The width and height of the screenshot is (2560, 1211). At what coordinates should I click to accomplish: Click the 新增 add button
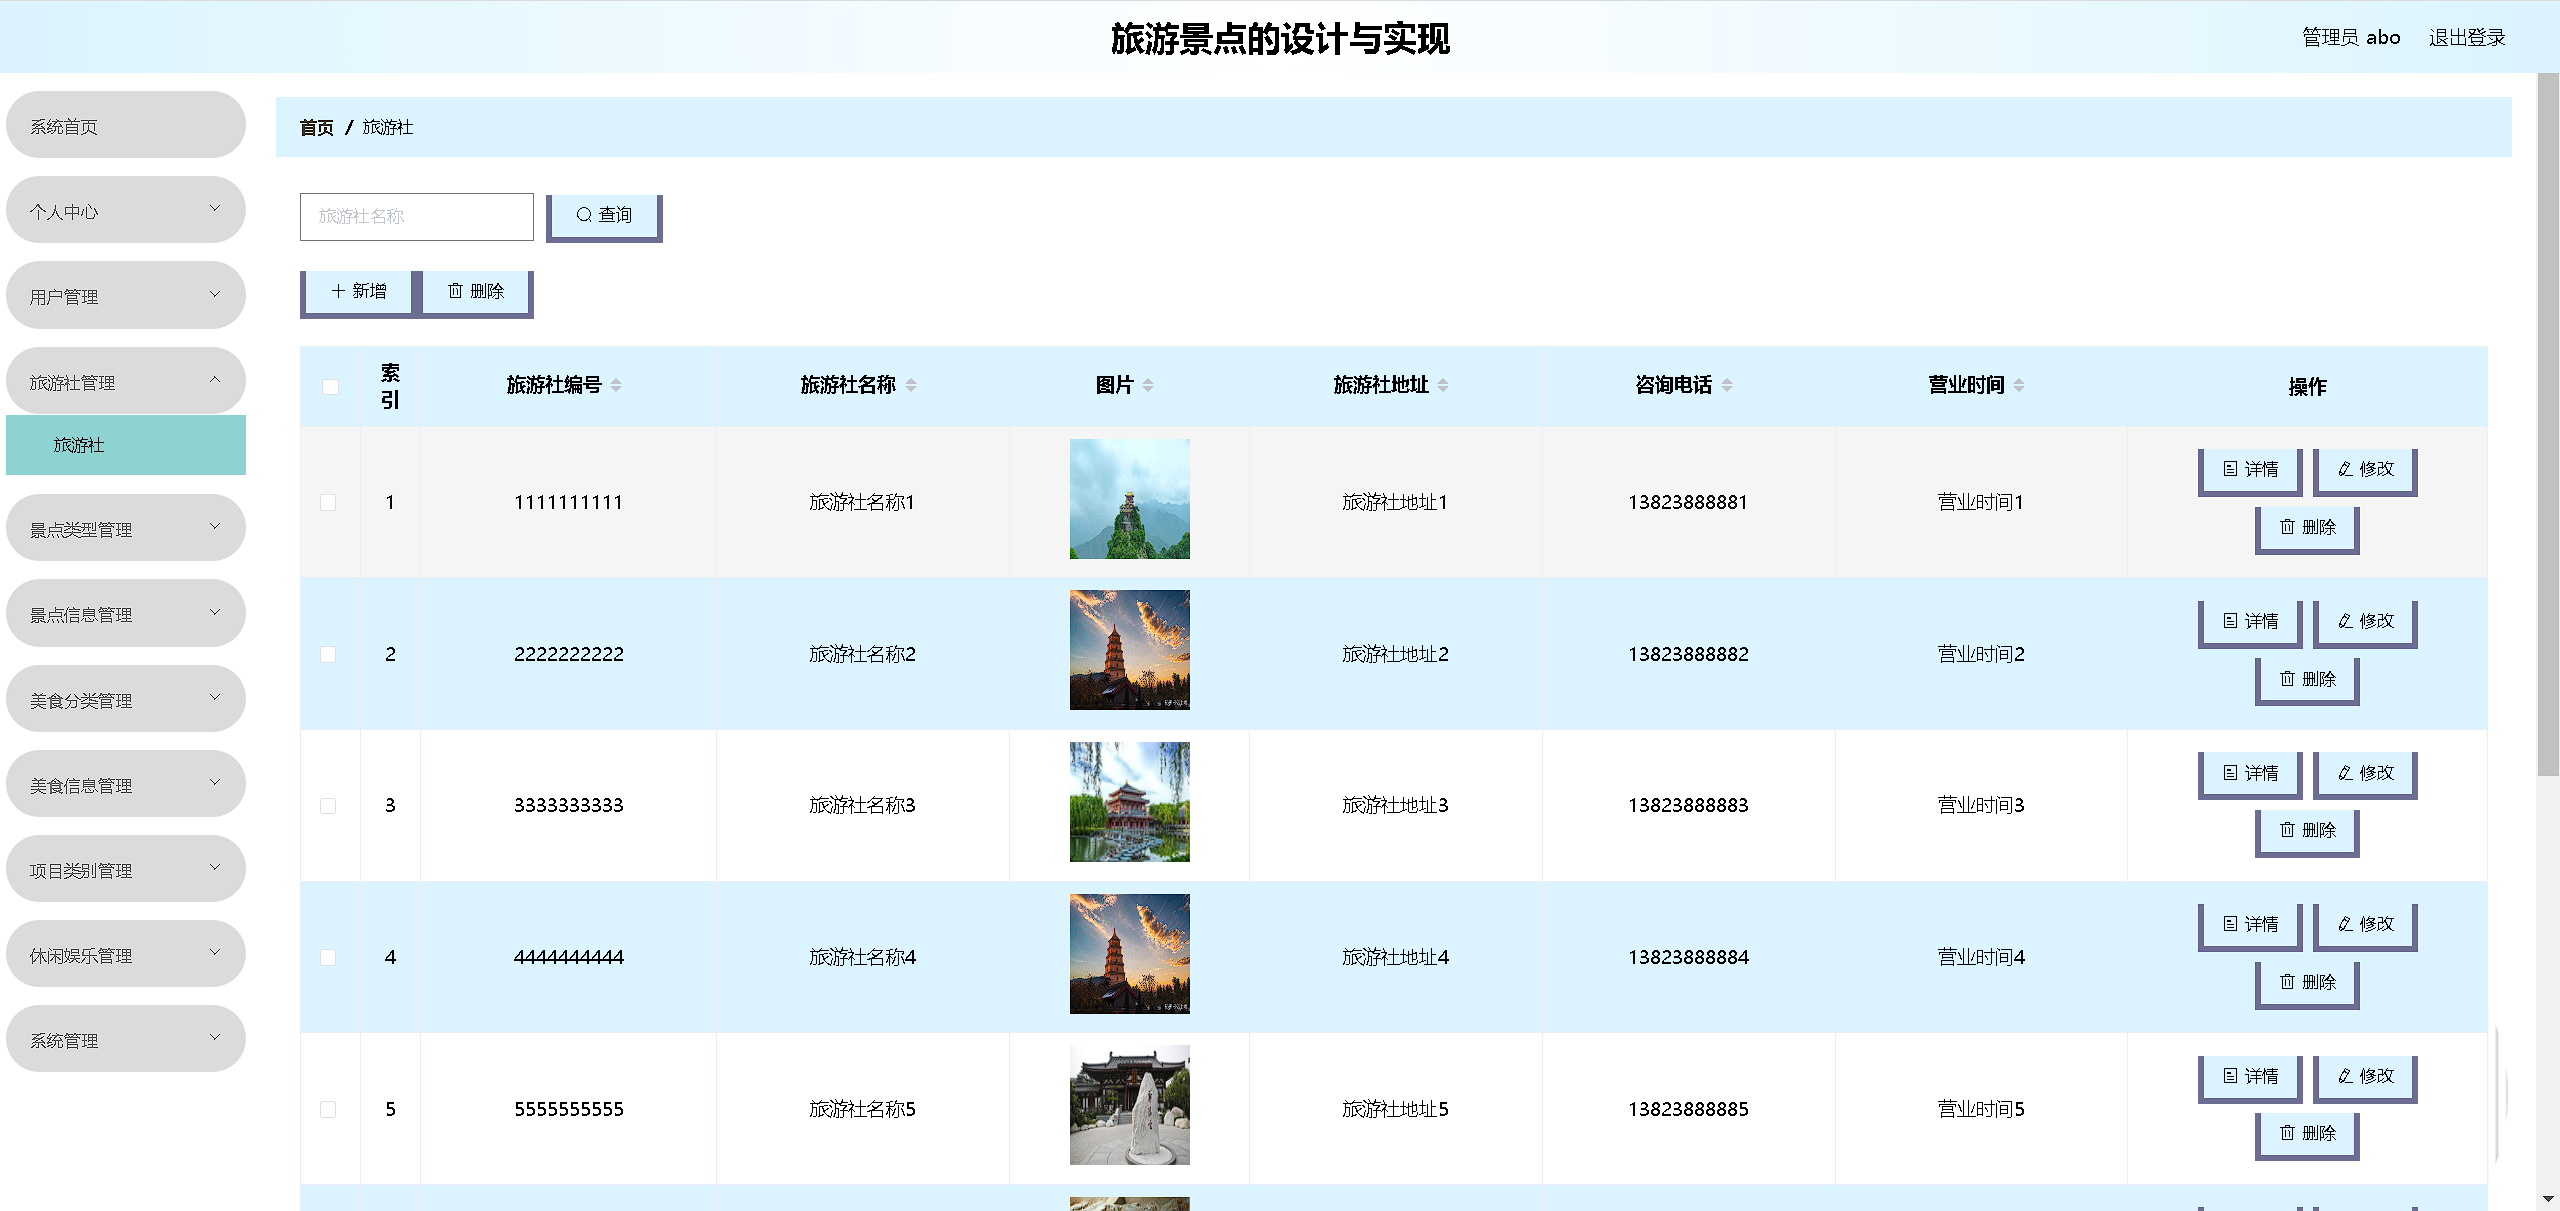[358, 292]
